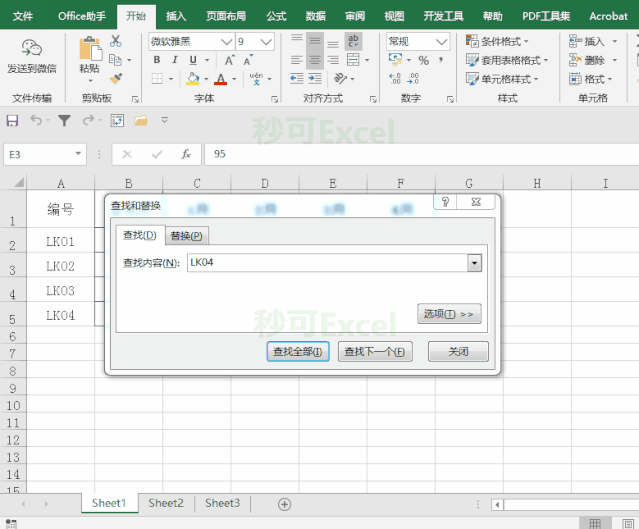Image resolution: width=639 pixels, height=529 pixels.
Task: Toggle align text left
Action: coord(297,60)
